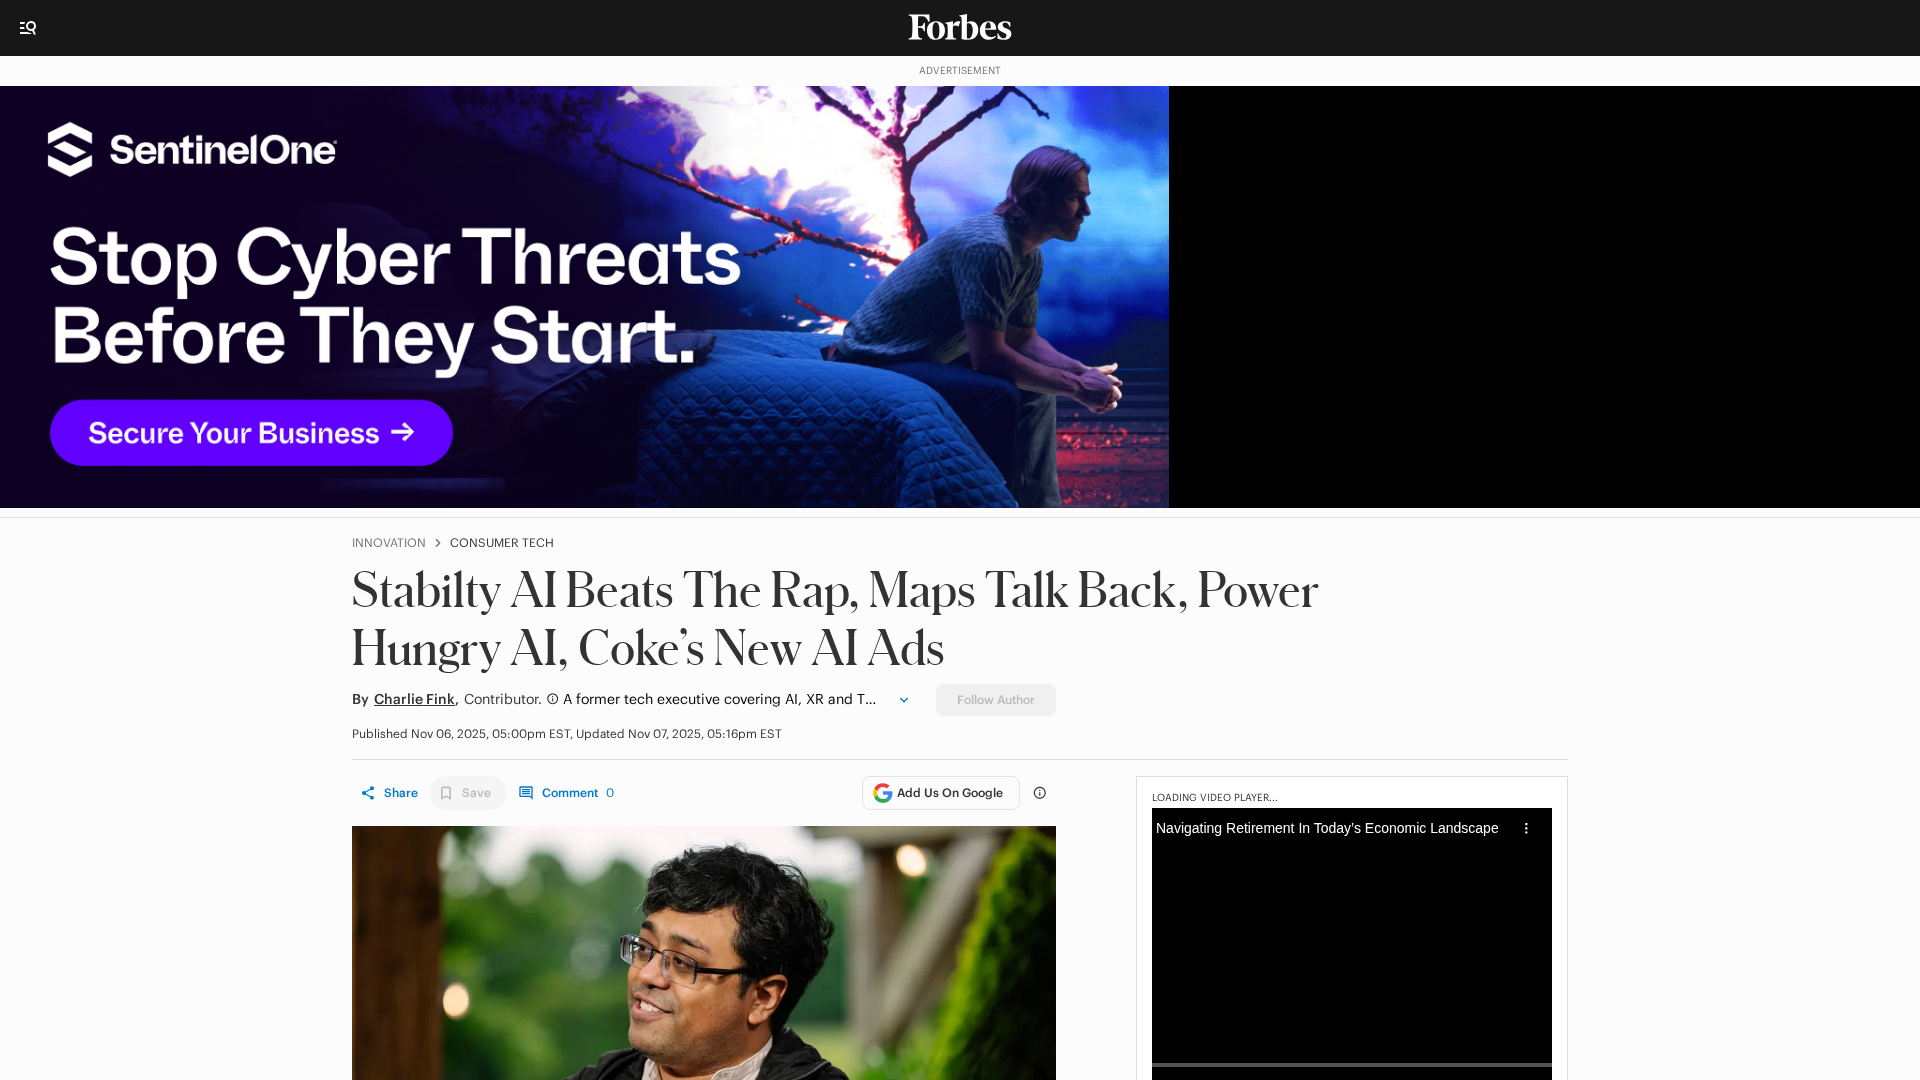The height and width of the screenshot is (1080, 1920).
Task: Click the Forbes logo
Action: point(960,27)
